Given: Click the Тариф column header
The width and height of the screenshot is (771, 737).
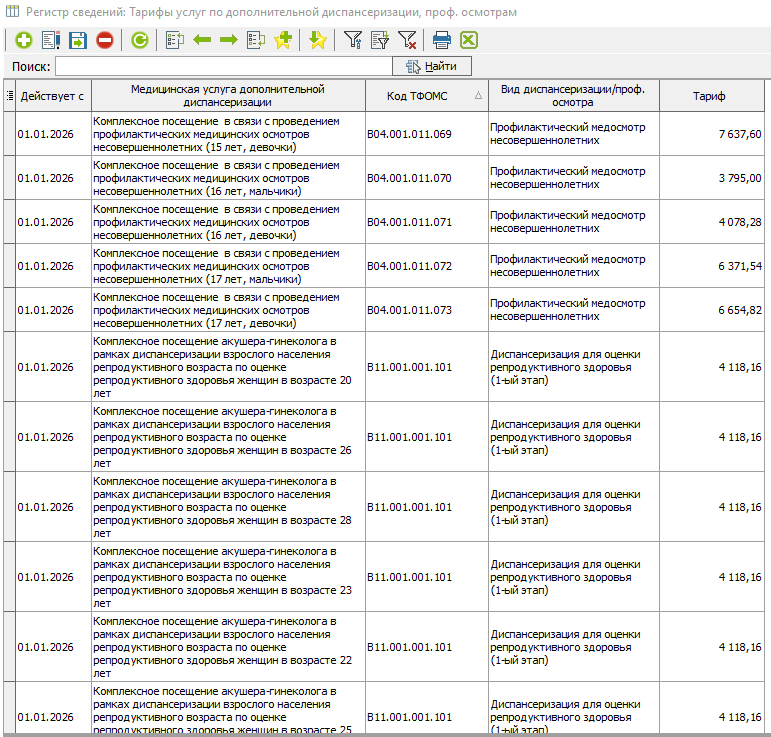Looking at the screenshot, I should tap(709, 96).
